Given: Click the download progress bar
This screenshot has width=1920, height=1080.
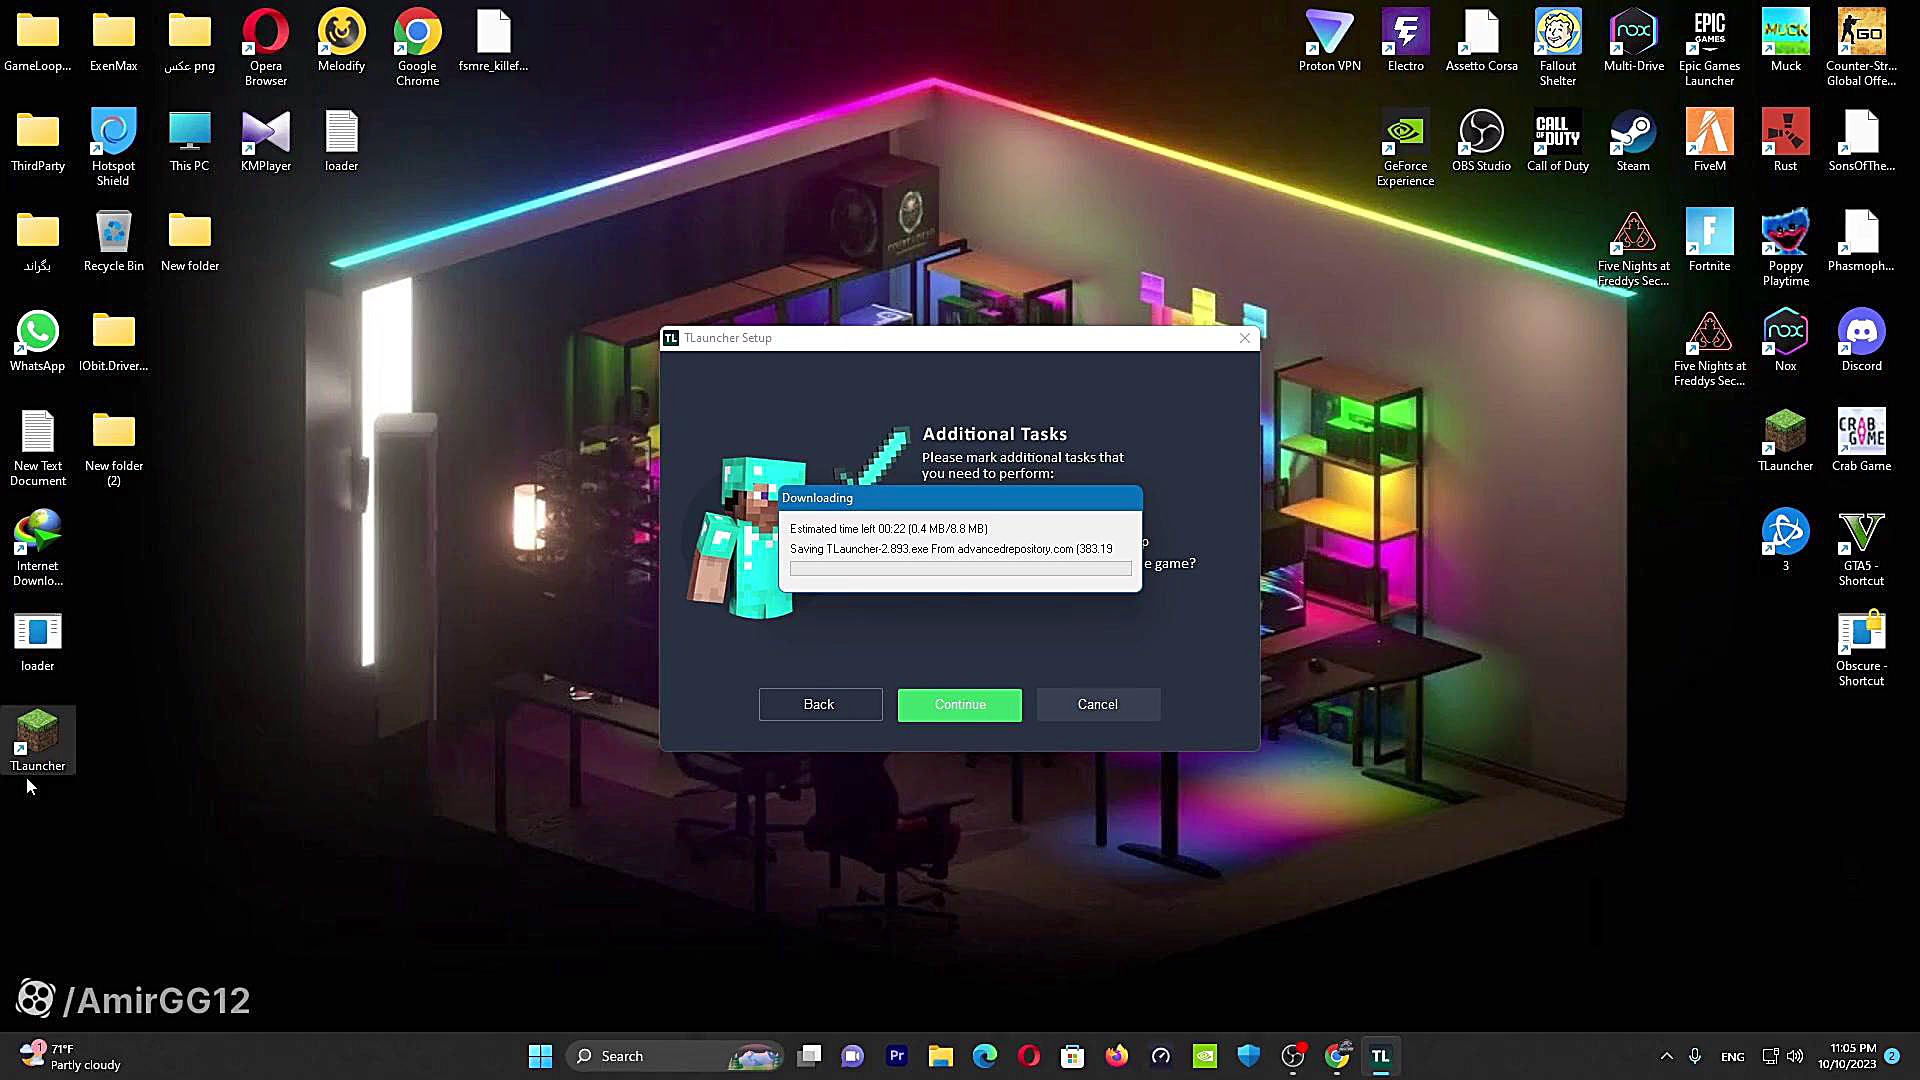Looking at the screenshot, I should coord(960,568).
